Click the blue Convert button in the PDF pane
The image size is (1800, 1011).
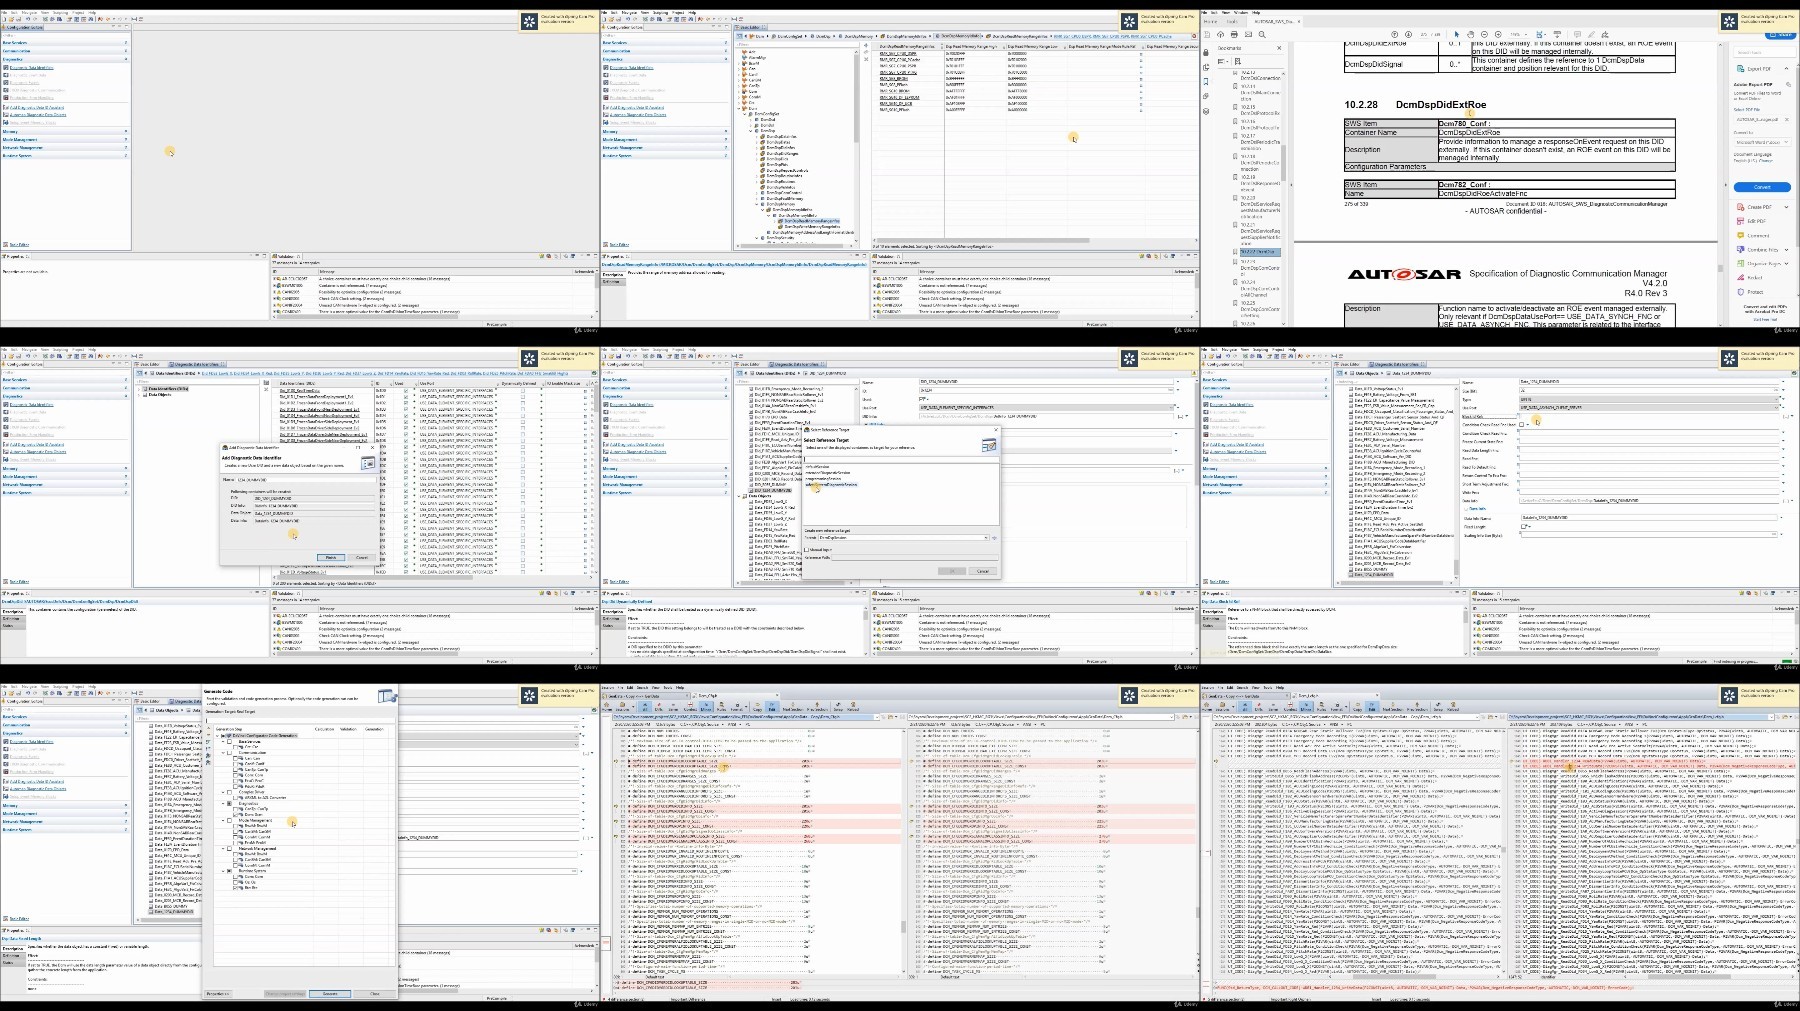point(1762,187)
